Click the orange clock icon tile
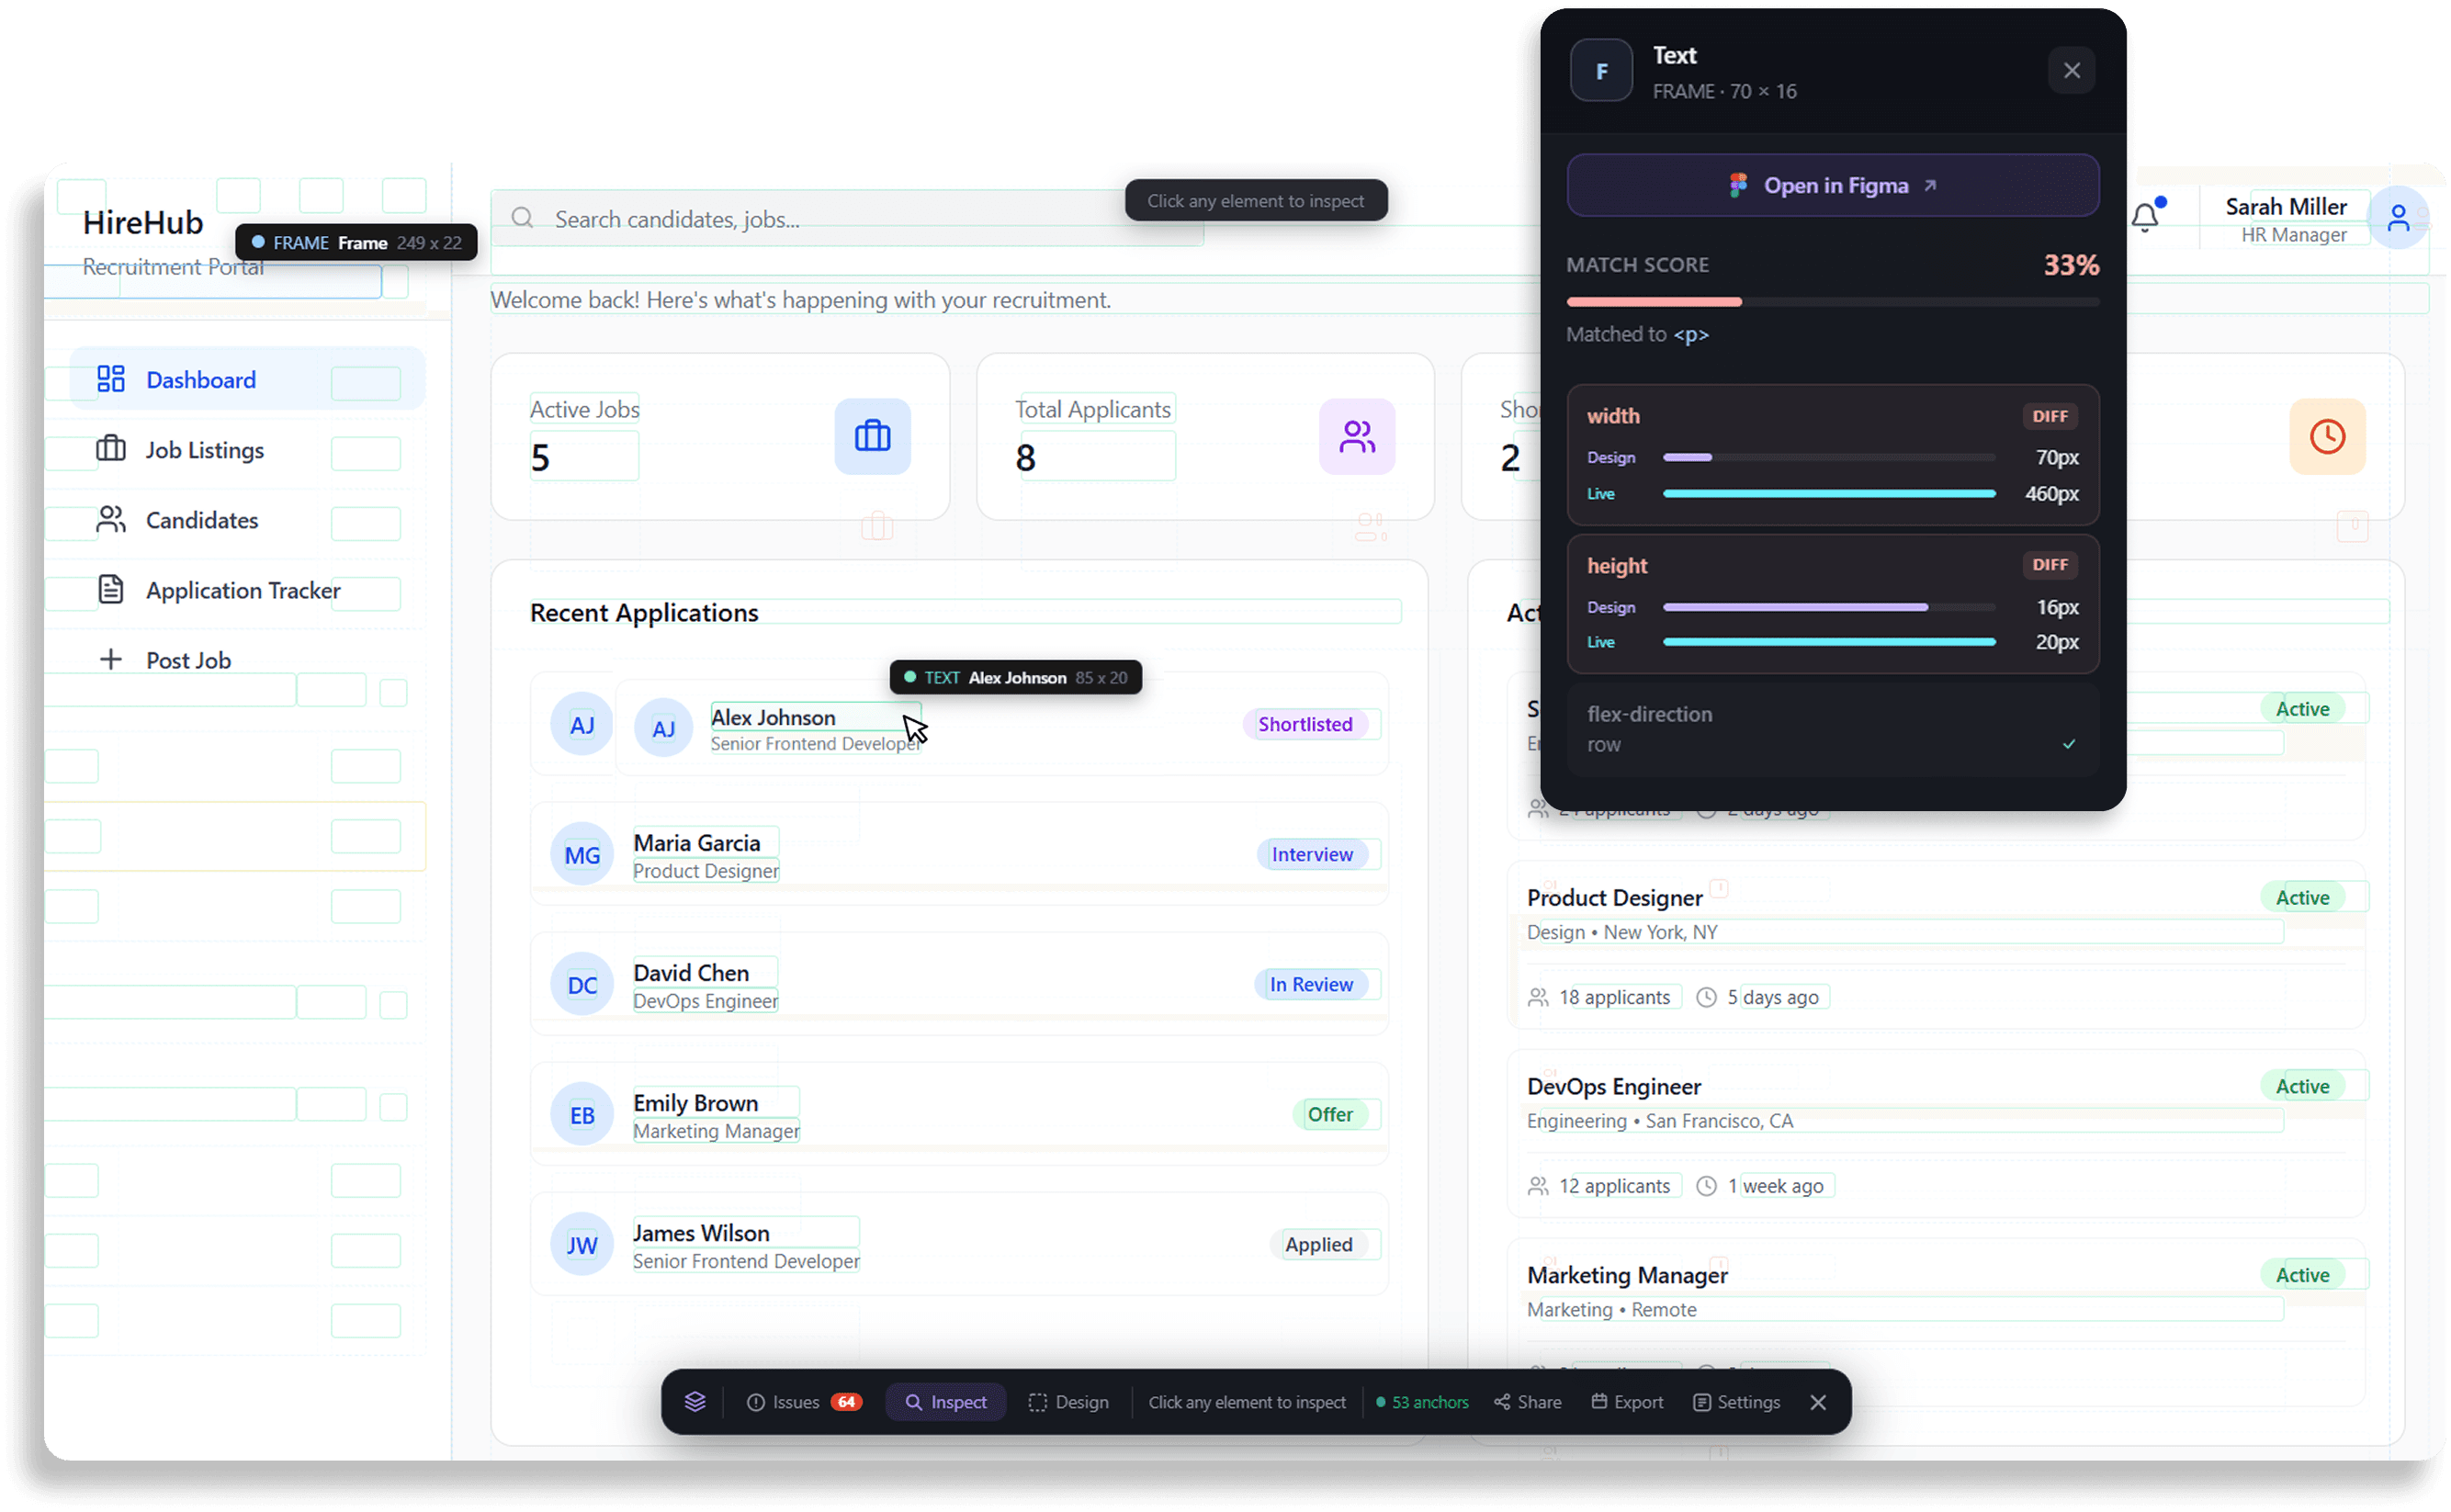The image size is (2451, 1512). [2326, 436]
